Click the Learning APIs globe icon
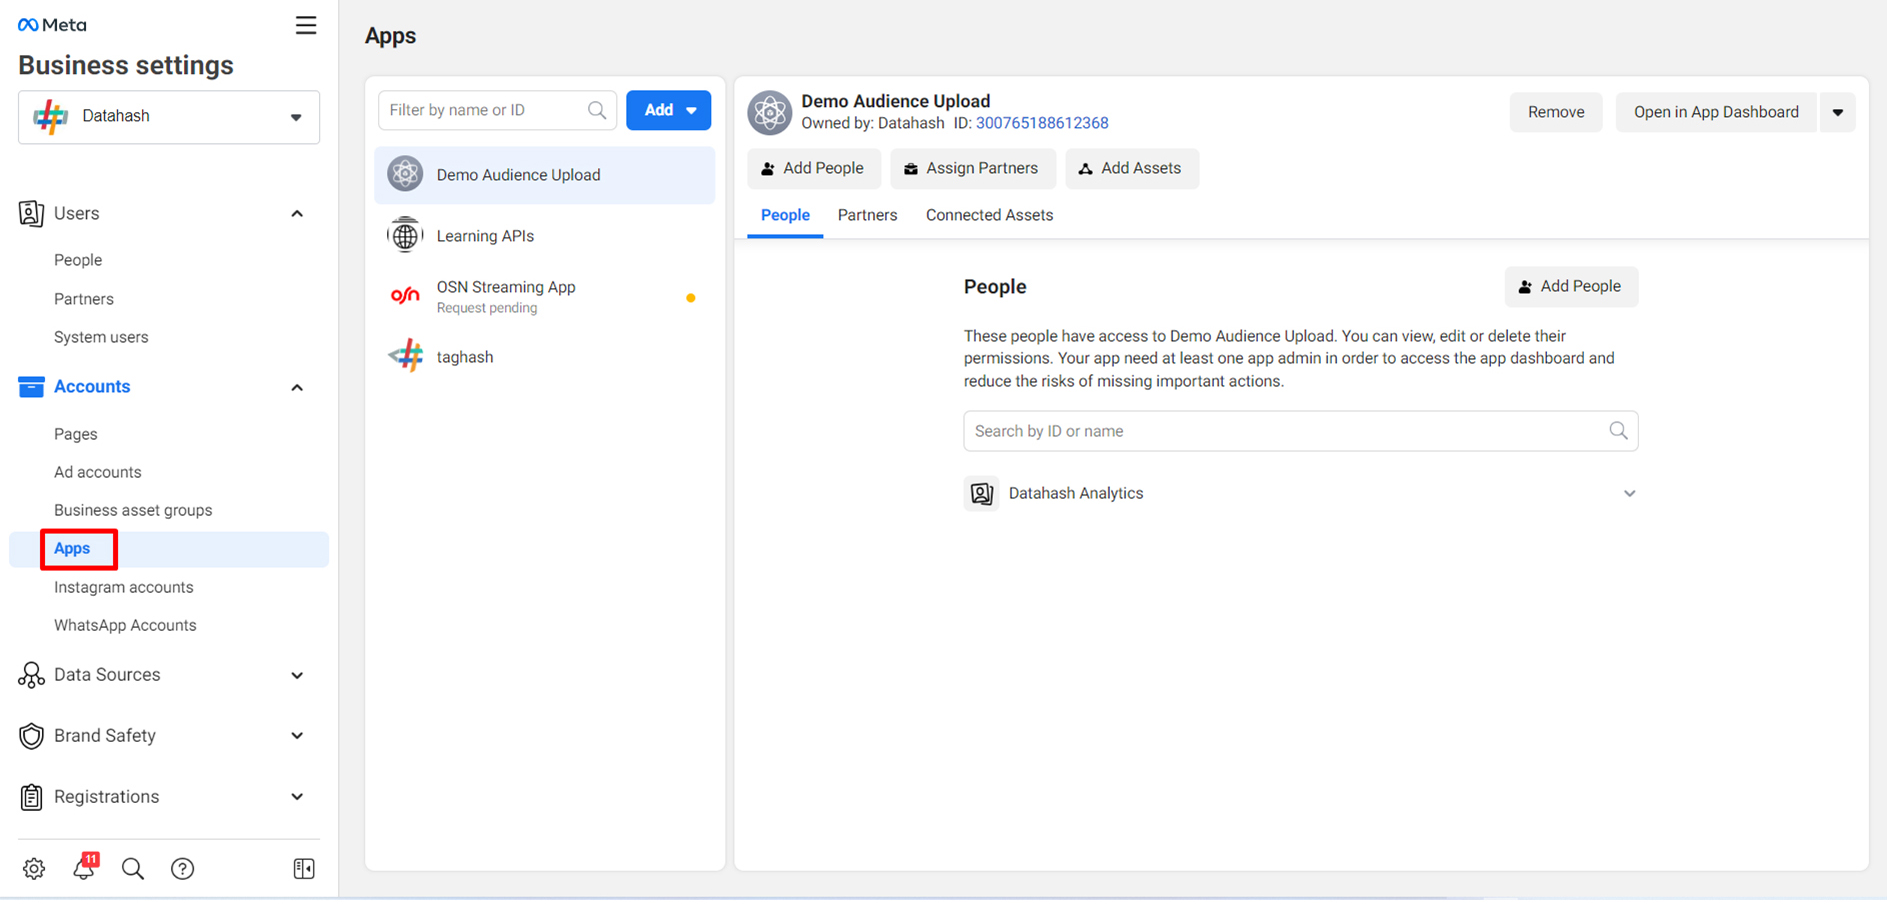Viewport: 1887px width, 906px height. tap(405, 236)
